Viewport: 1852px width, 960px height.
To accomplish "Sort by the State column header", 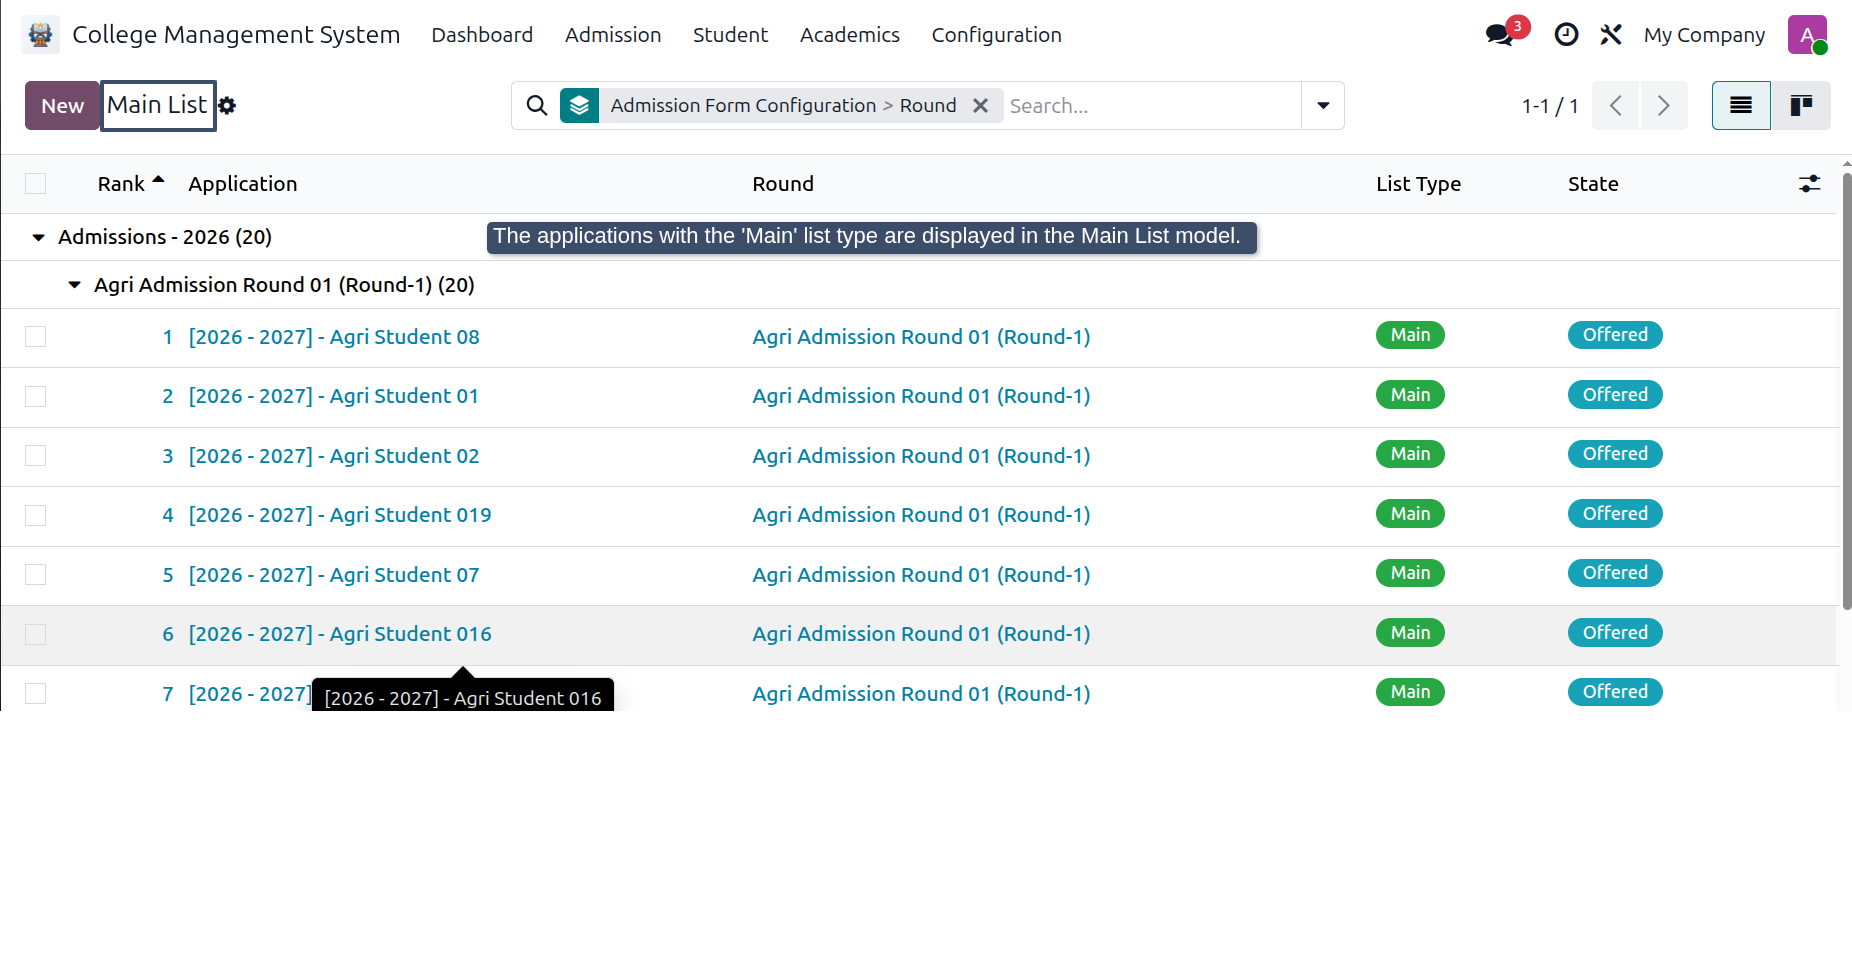I will 1593,184.
